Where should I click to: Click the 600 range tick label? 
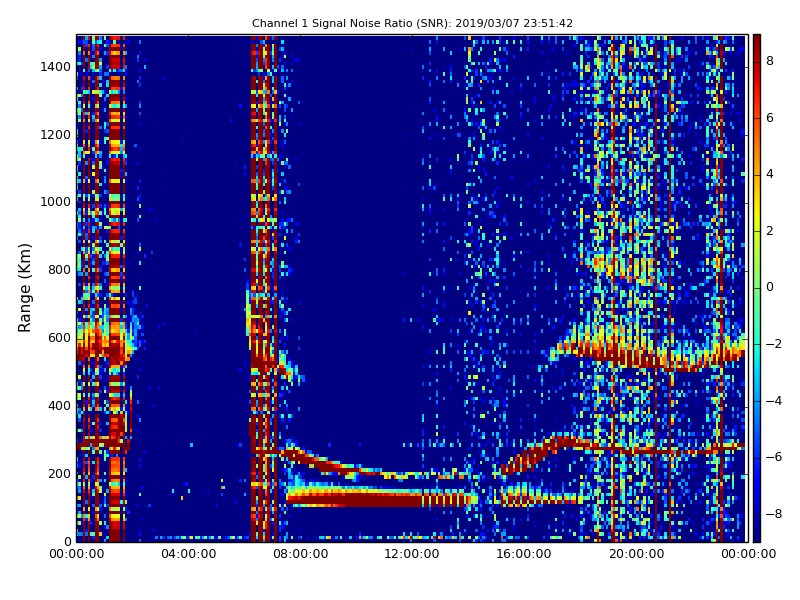(59, 338)
